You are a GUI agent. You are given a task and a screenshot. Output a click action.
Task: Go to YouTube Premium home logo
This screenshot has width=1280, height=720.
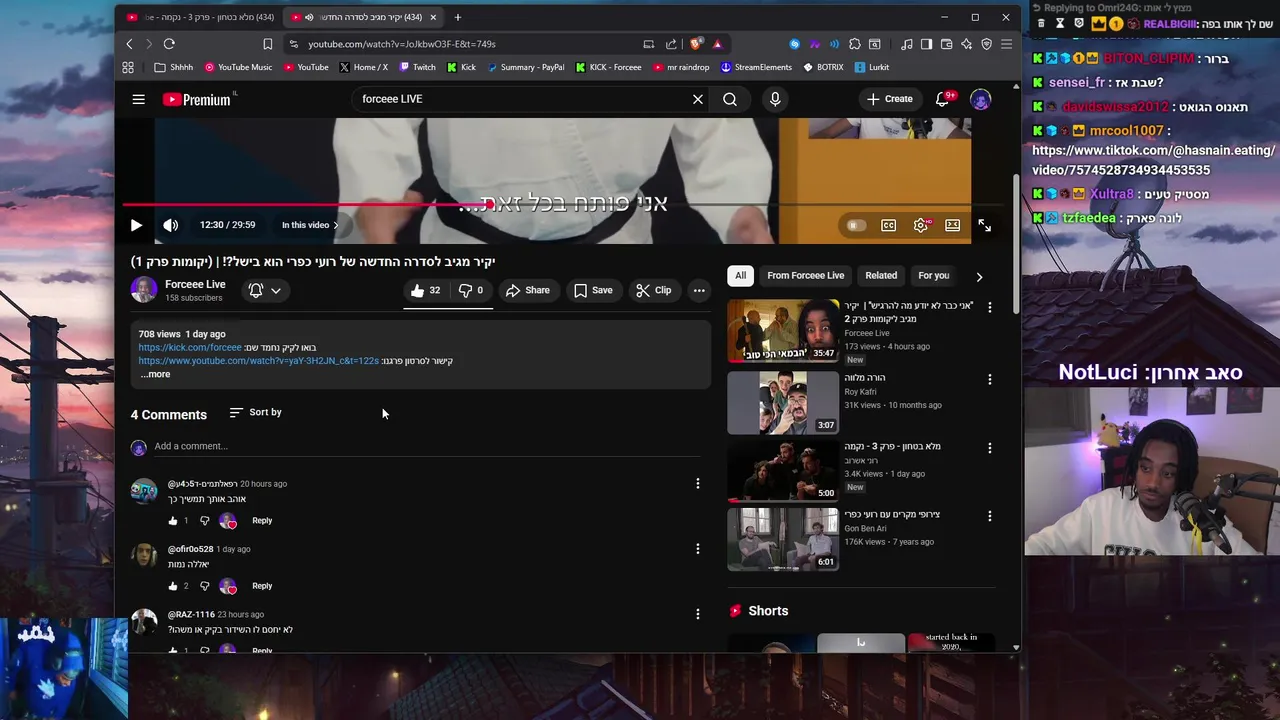pos(196,99)
